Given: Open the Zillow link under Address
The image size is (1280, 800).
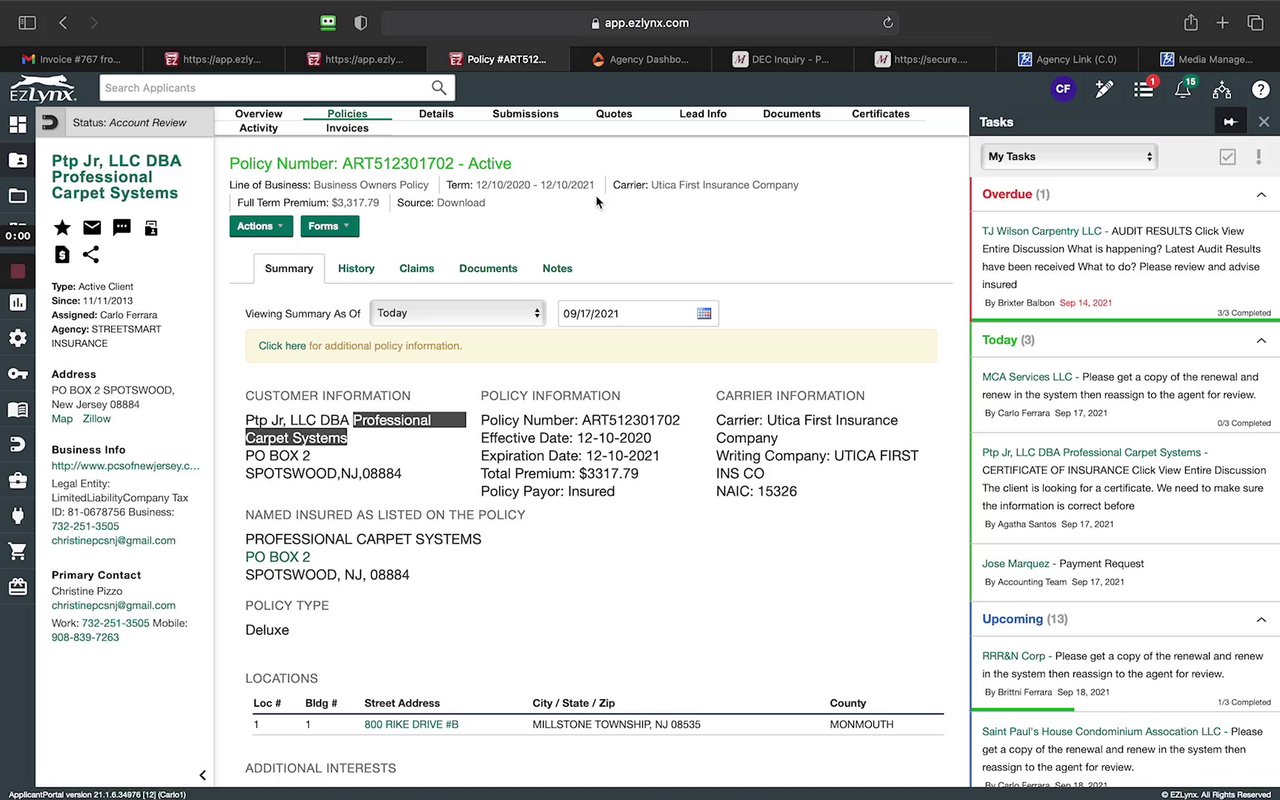Looking at the screenshot, I should [x=97, y=419].
